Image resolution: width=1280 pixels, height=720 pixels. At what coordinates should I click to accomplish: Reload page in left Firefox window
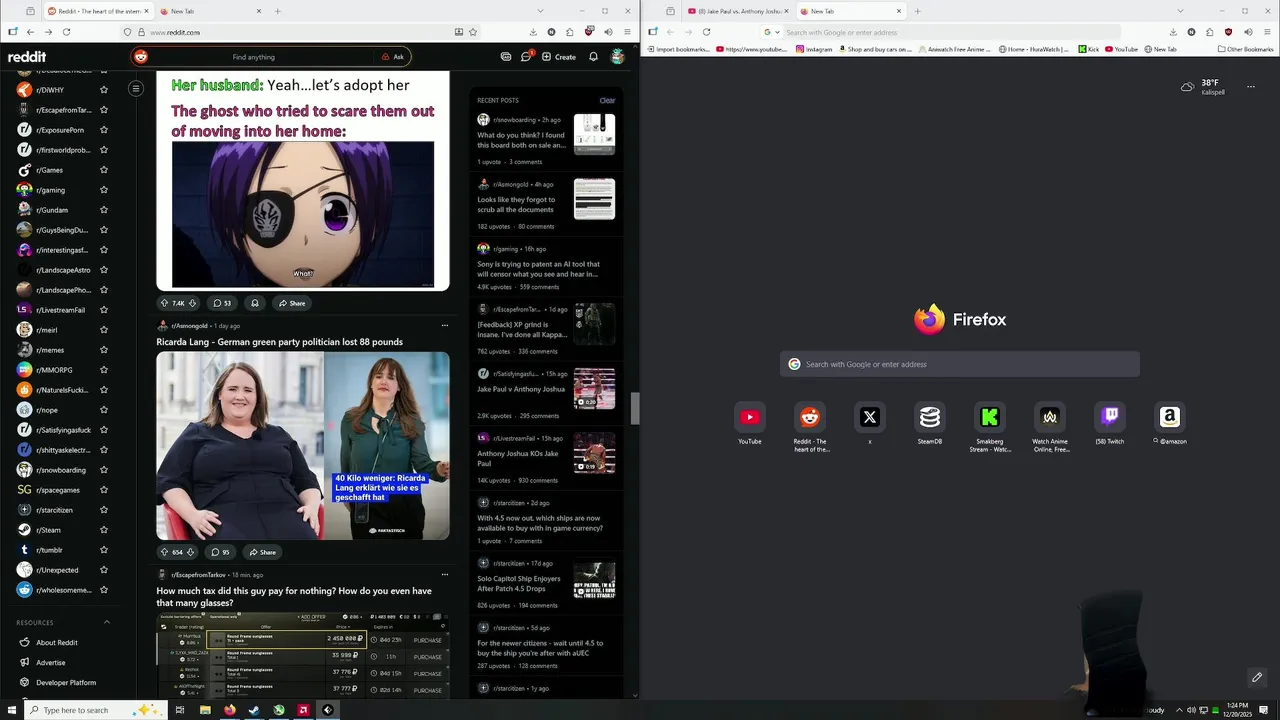pyautogui.click(x=67, y=32)
